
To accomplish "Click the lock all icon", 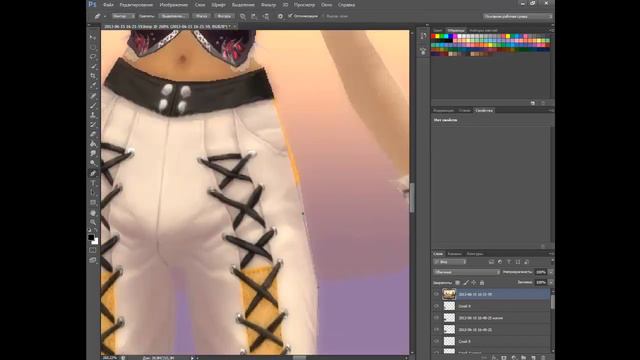I will (482, 282).
